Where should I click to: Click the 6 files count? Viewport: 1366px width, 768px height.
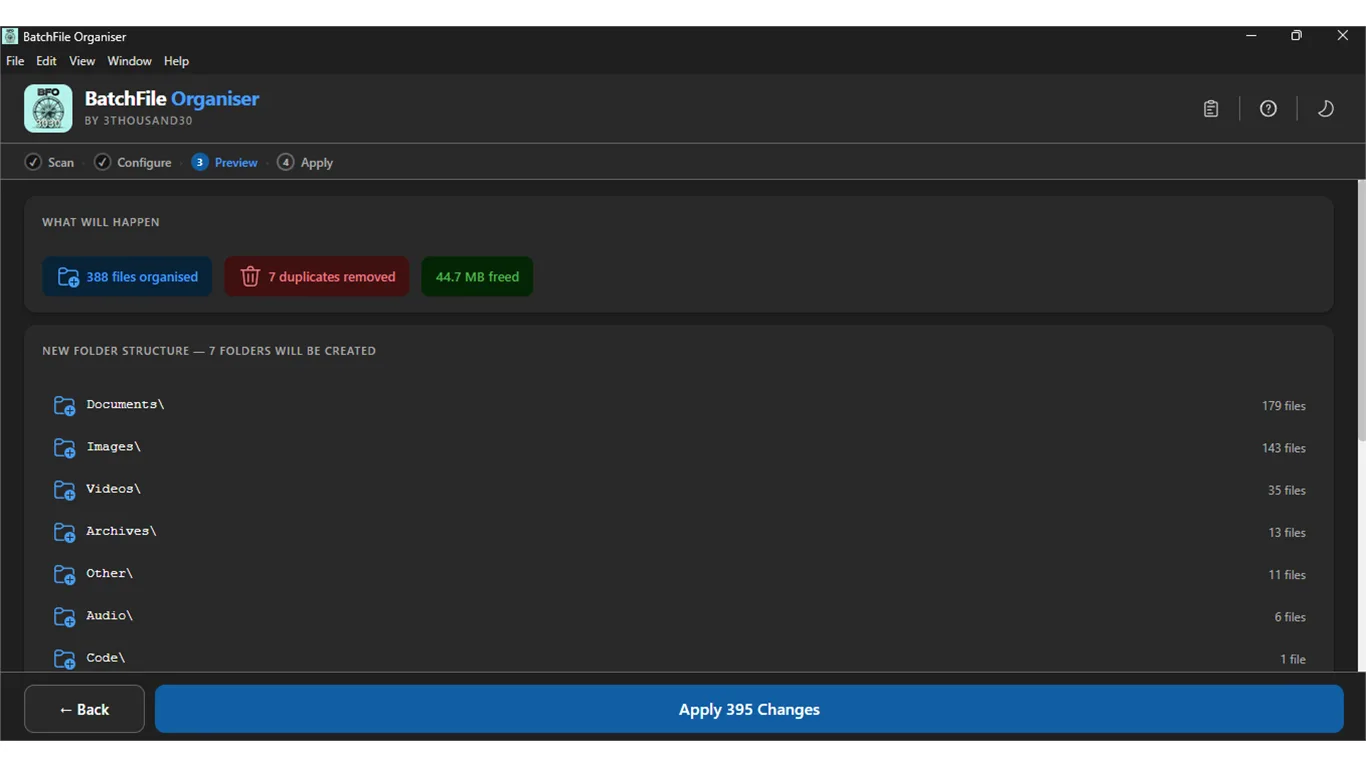pyautogui.click(x=1290, y=617)
